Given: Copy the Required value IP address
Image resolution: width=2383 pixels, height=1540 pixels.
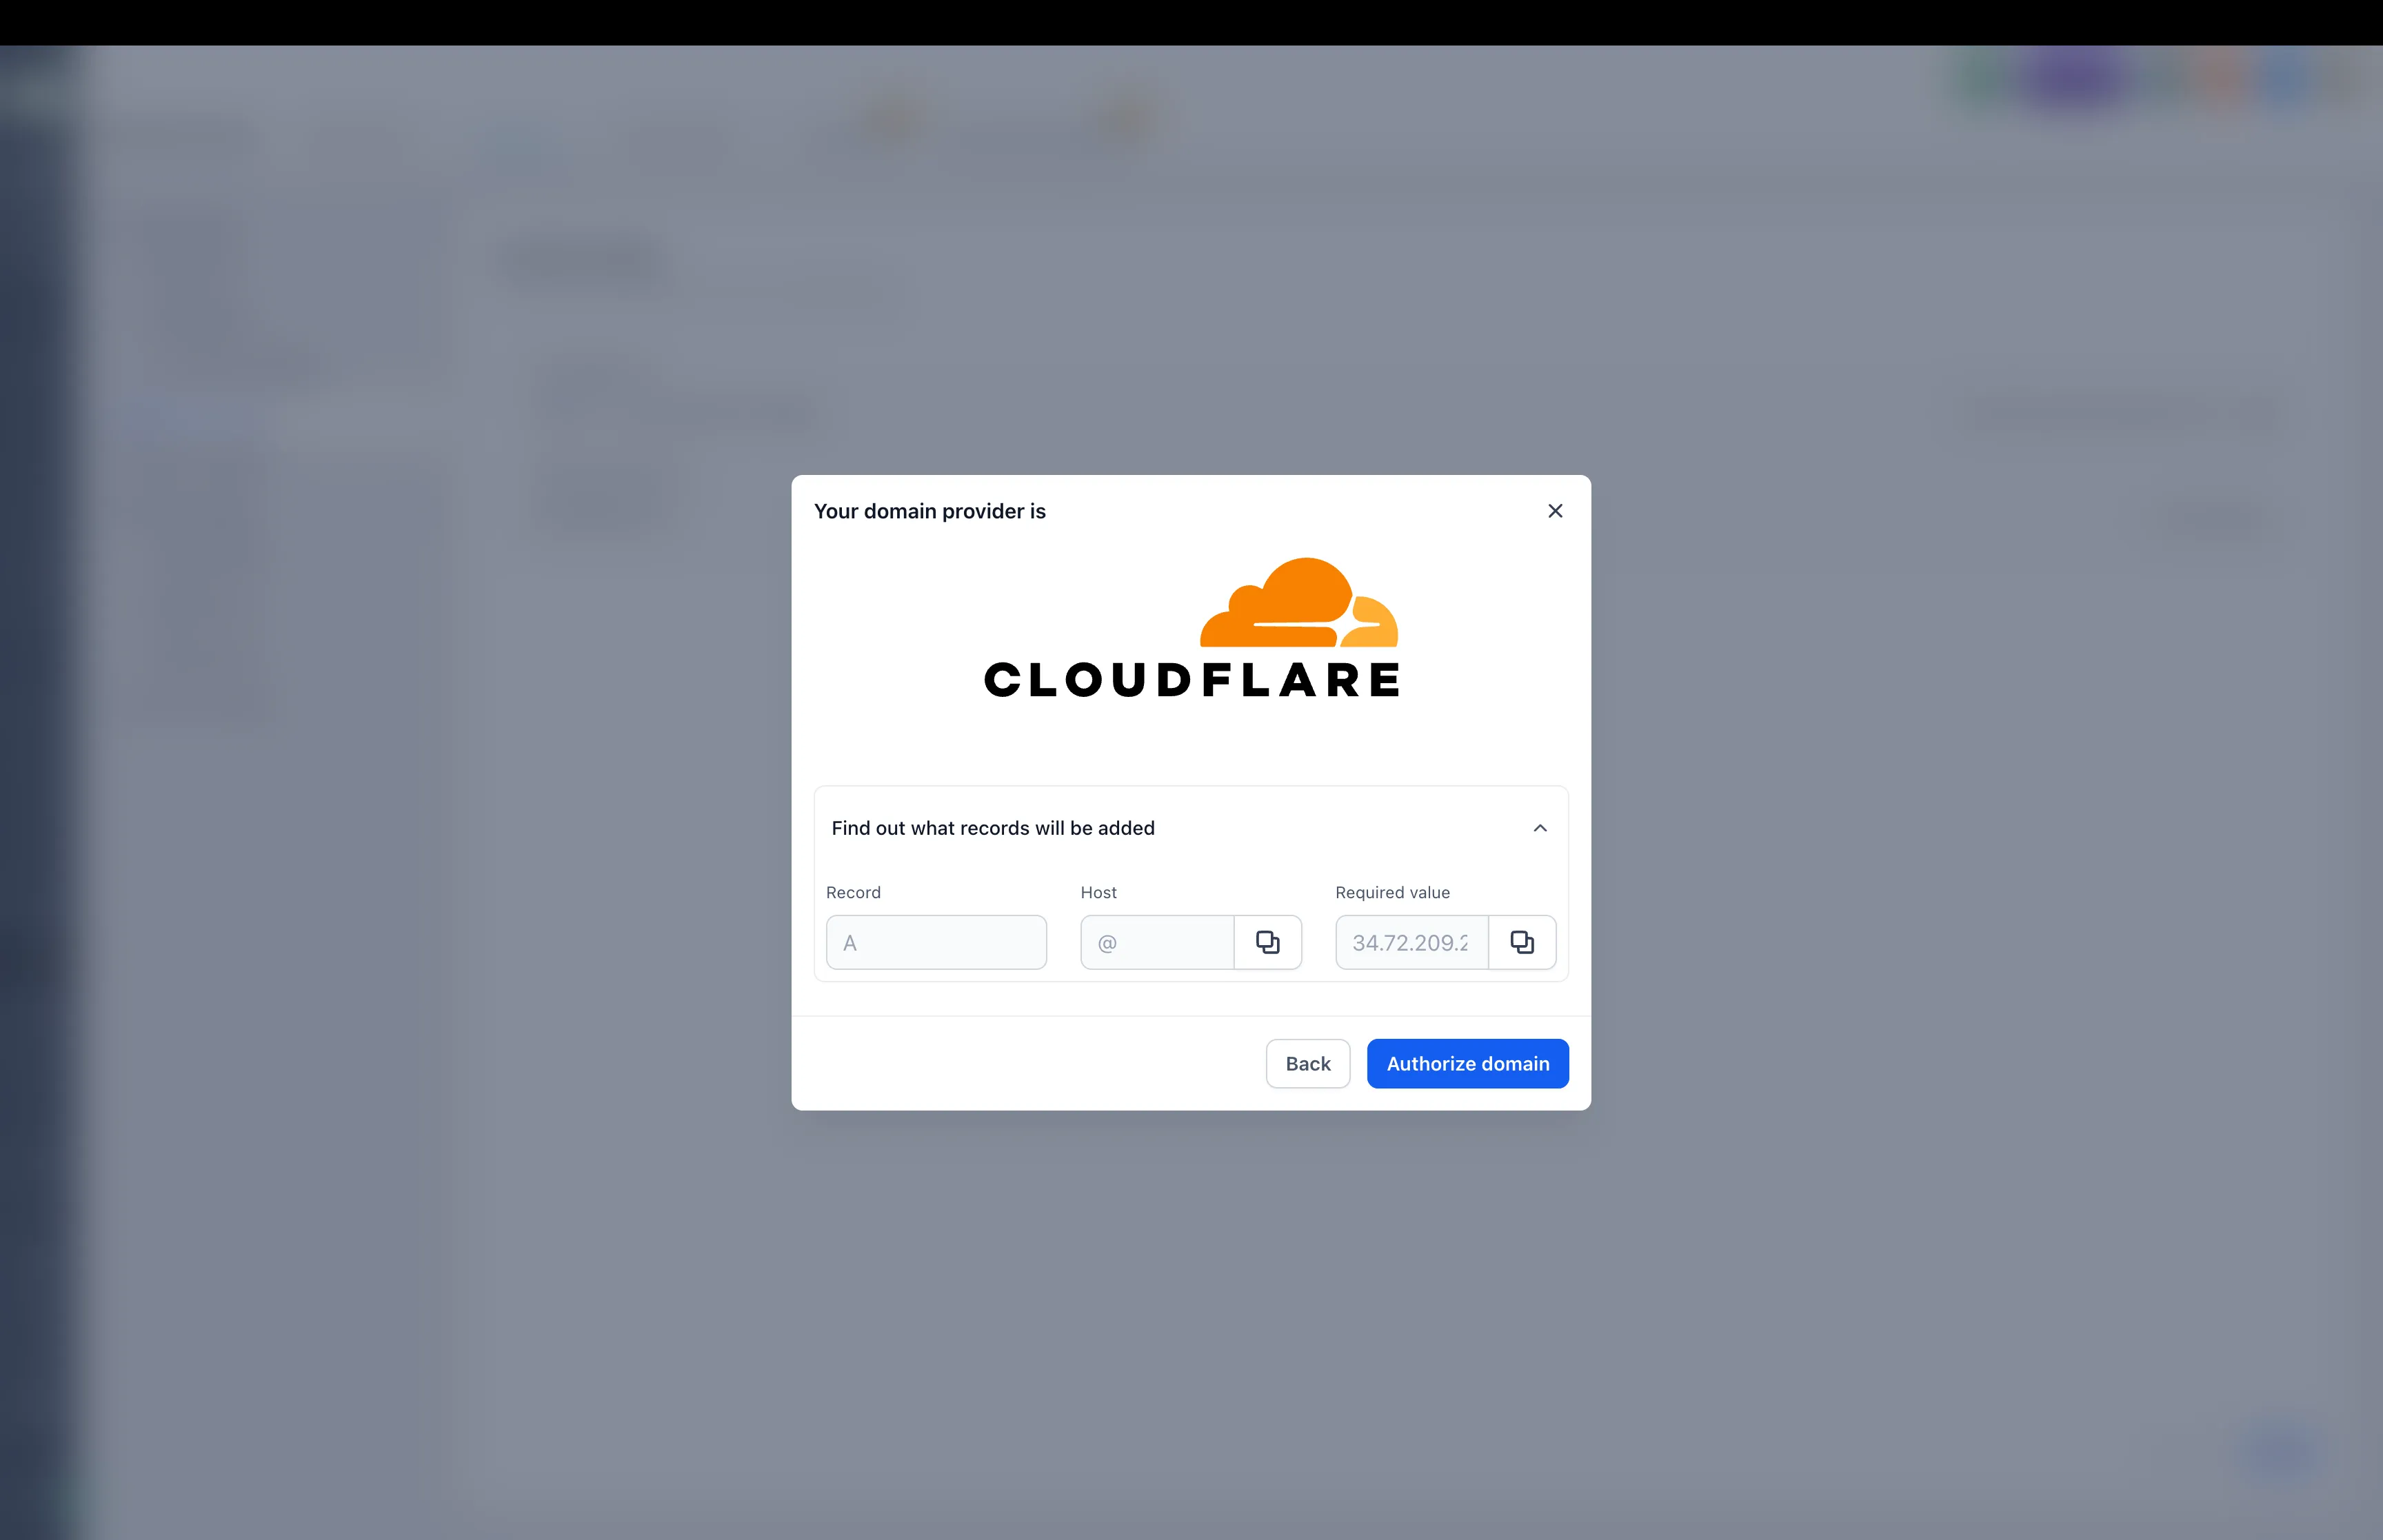Looking at the screenshot, I should (1521, 942).
